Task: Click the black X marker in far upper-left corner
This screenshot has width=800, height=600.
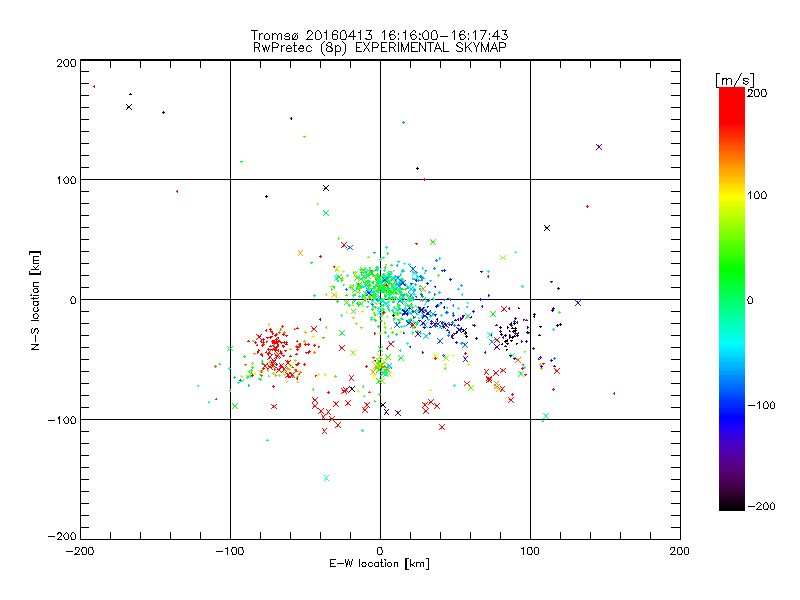Action: [129, 107]
